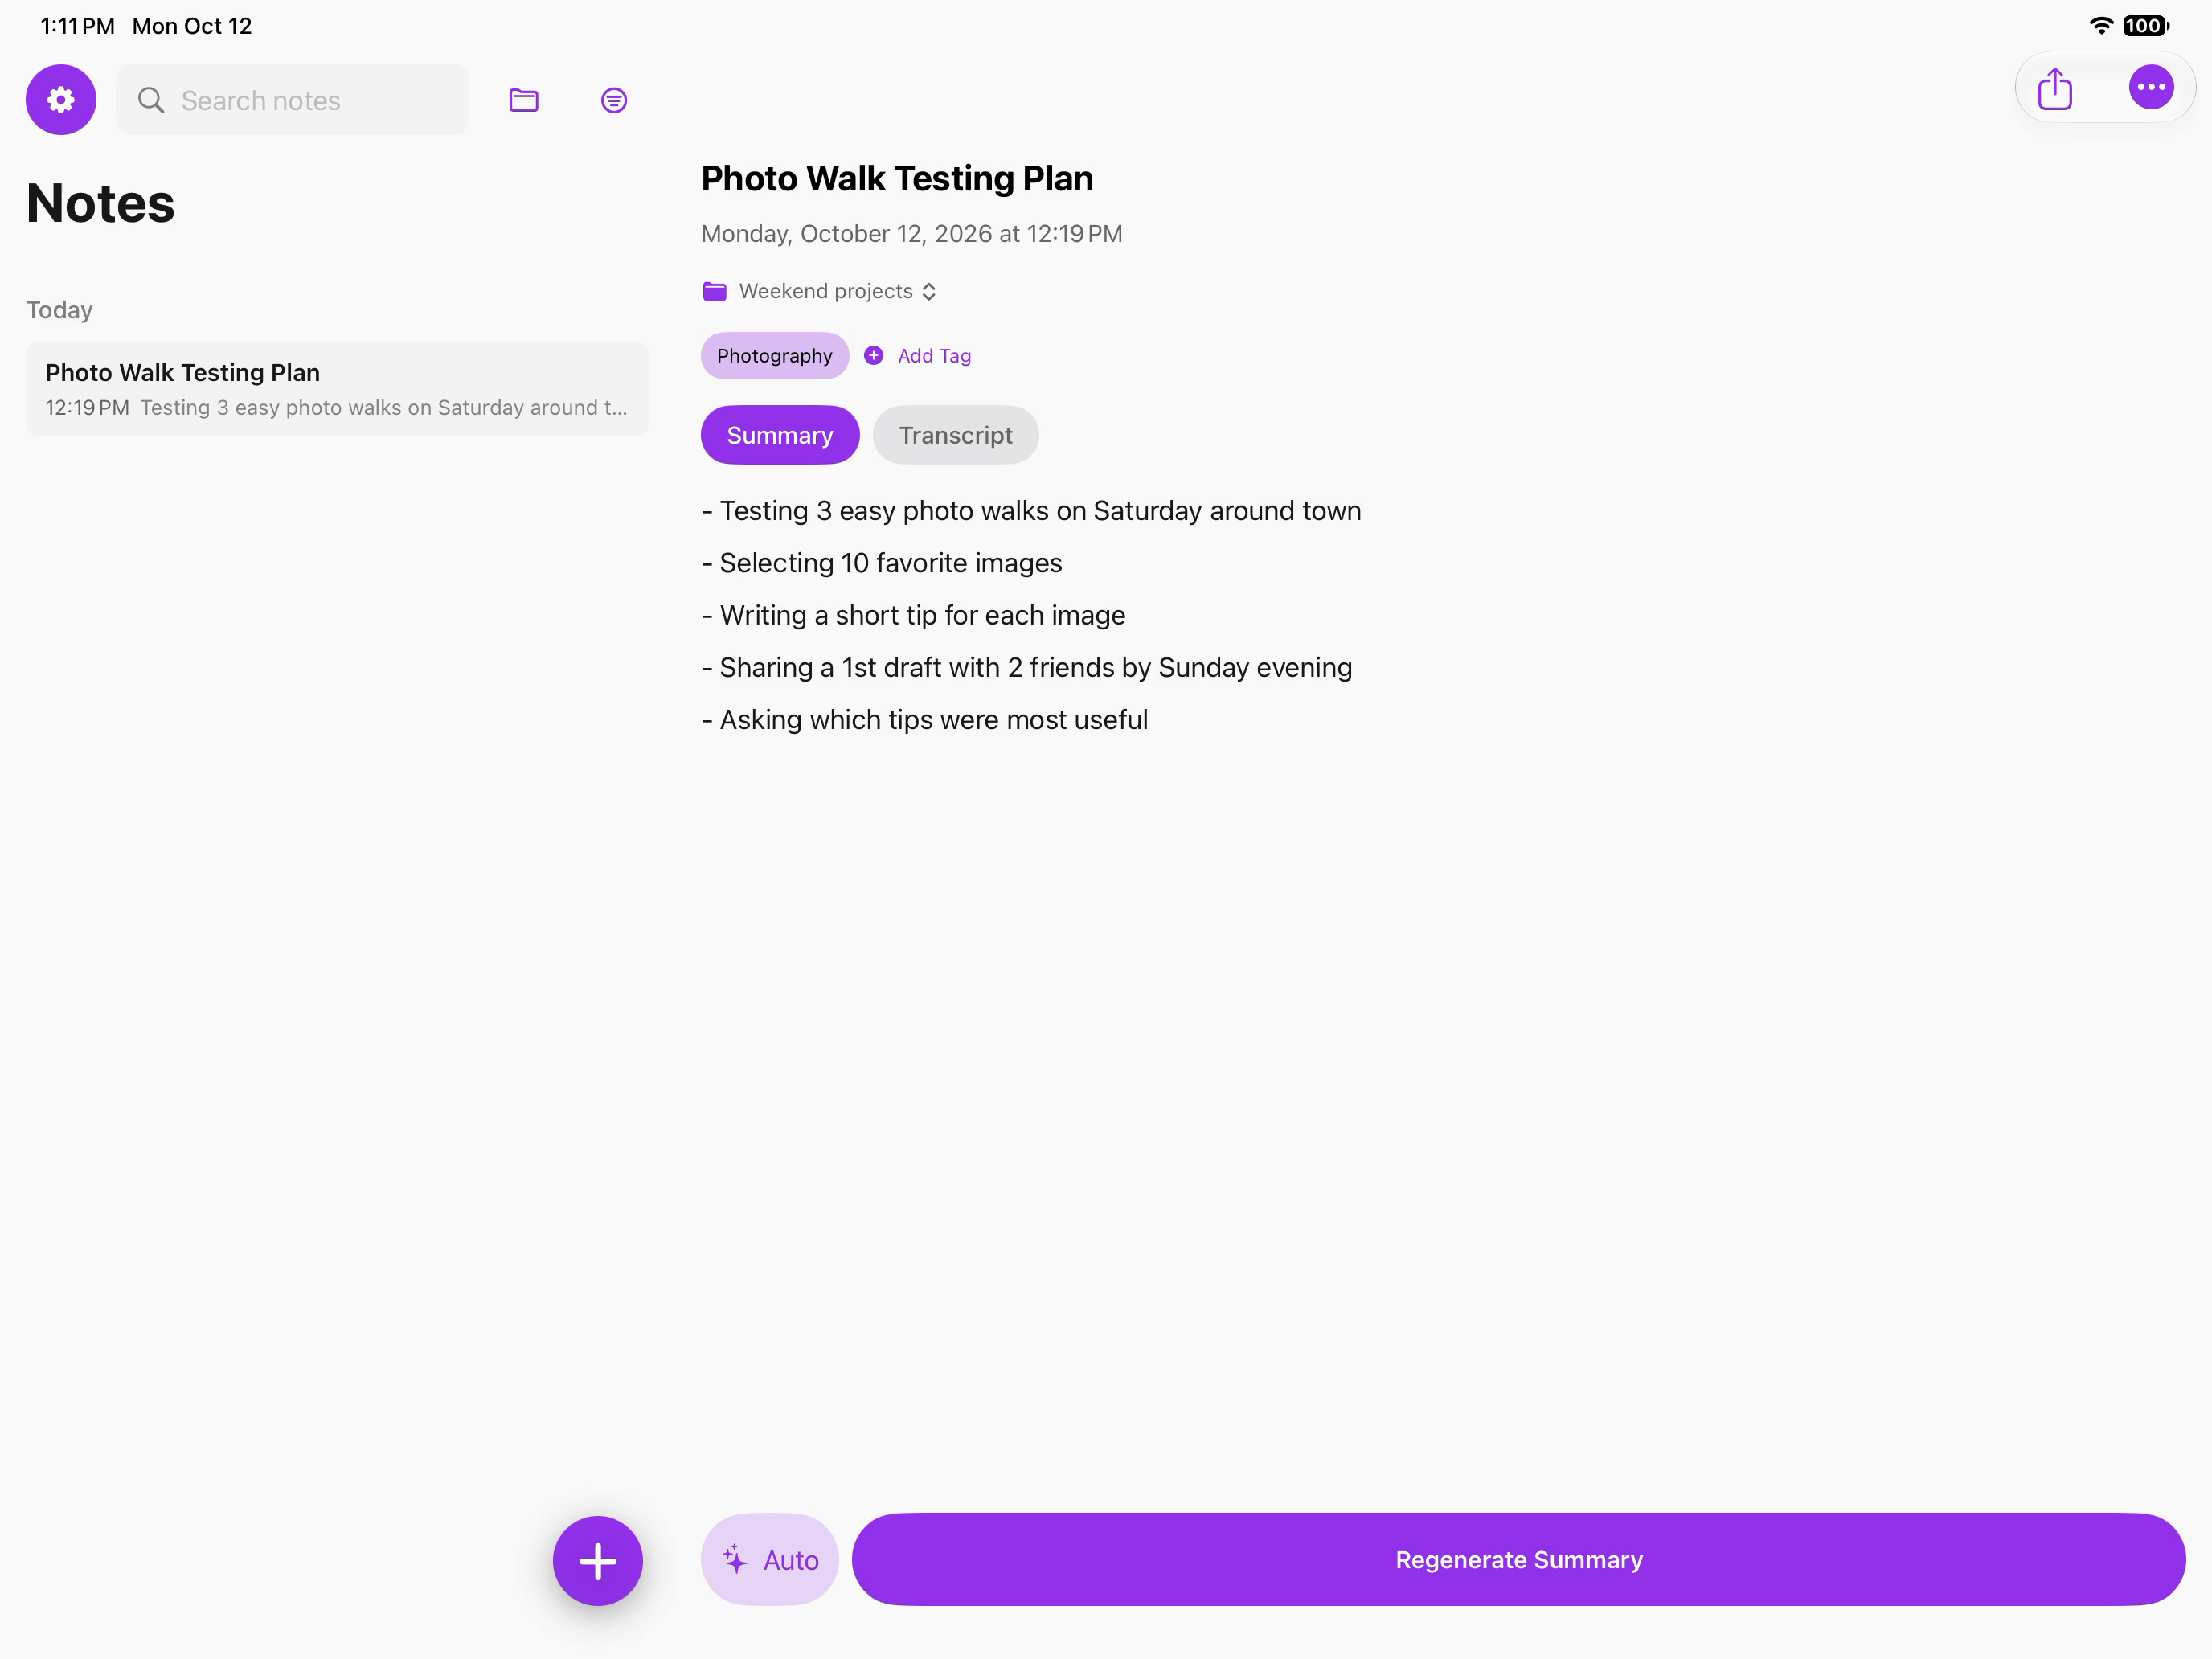The image size is (2212, 1659).
Task: Open the folders icon beside search
Action: coord(523,100)
